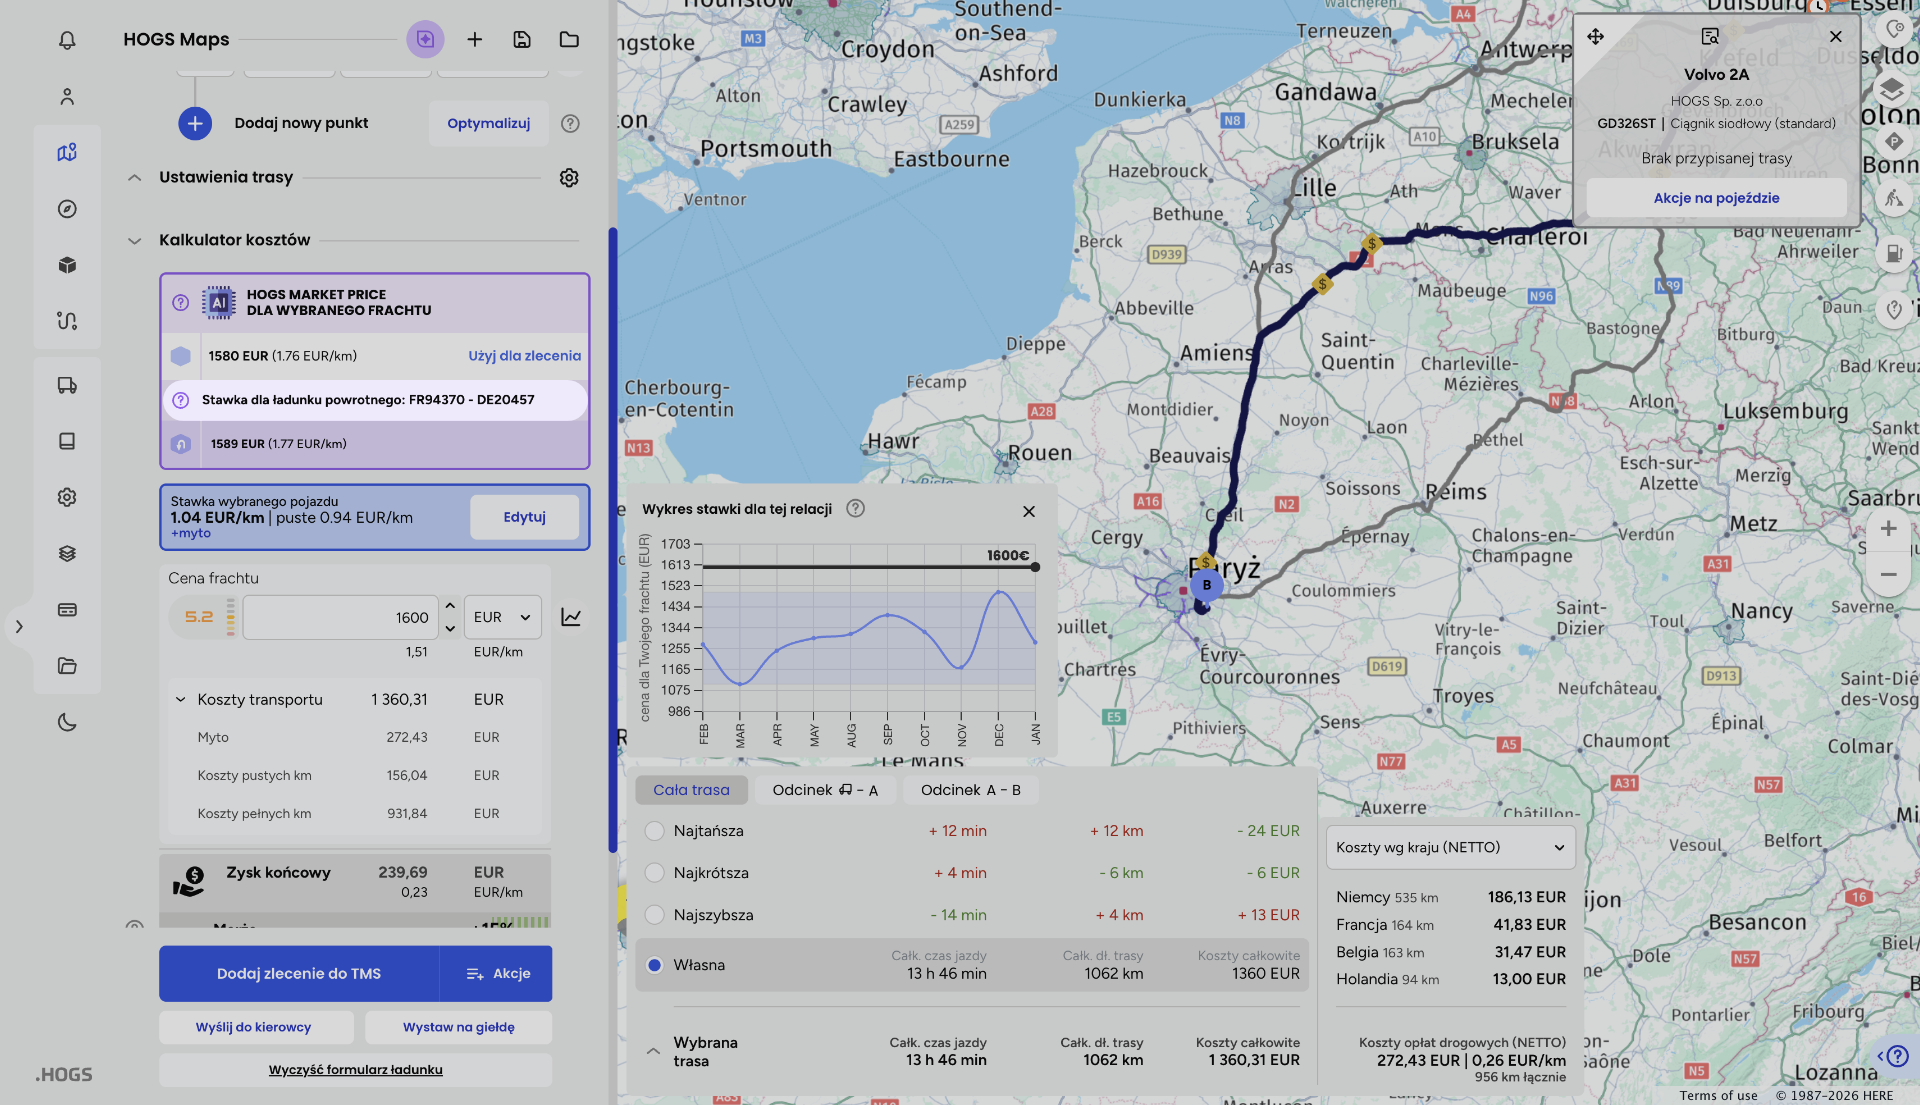Viewport: 1920px width, 1105px height.
Task: Open the EUR currency dropdown
Action: pyautogui.click(x=502, y=618)
